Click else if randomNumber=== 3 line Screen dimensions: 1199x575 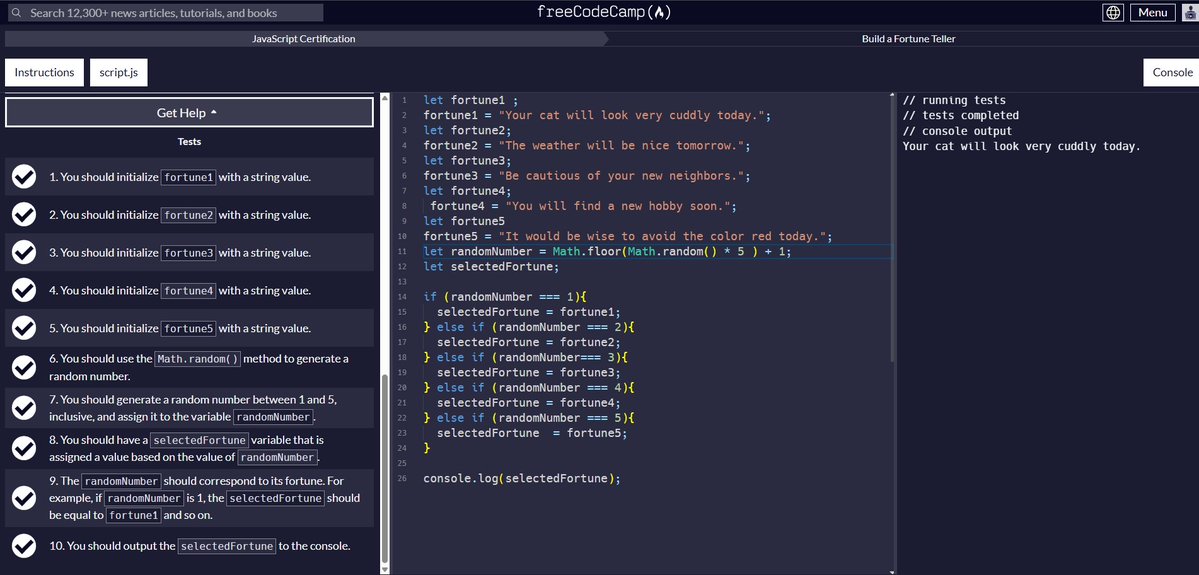click(526, 357)
